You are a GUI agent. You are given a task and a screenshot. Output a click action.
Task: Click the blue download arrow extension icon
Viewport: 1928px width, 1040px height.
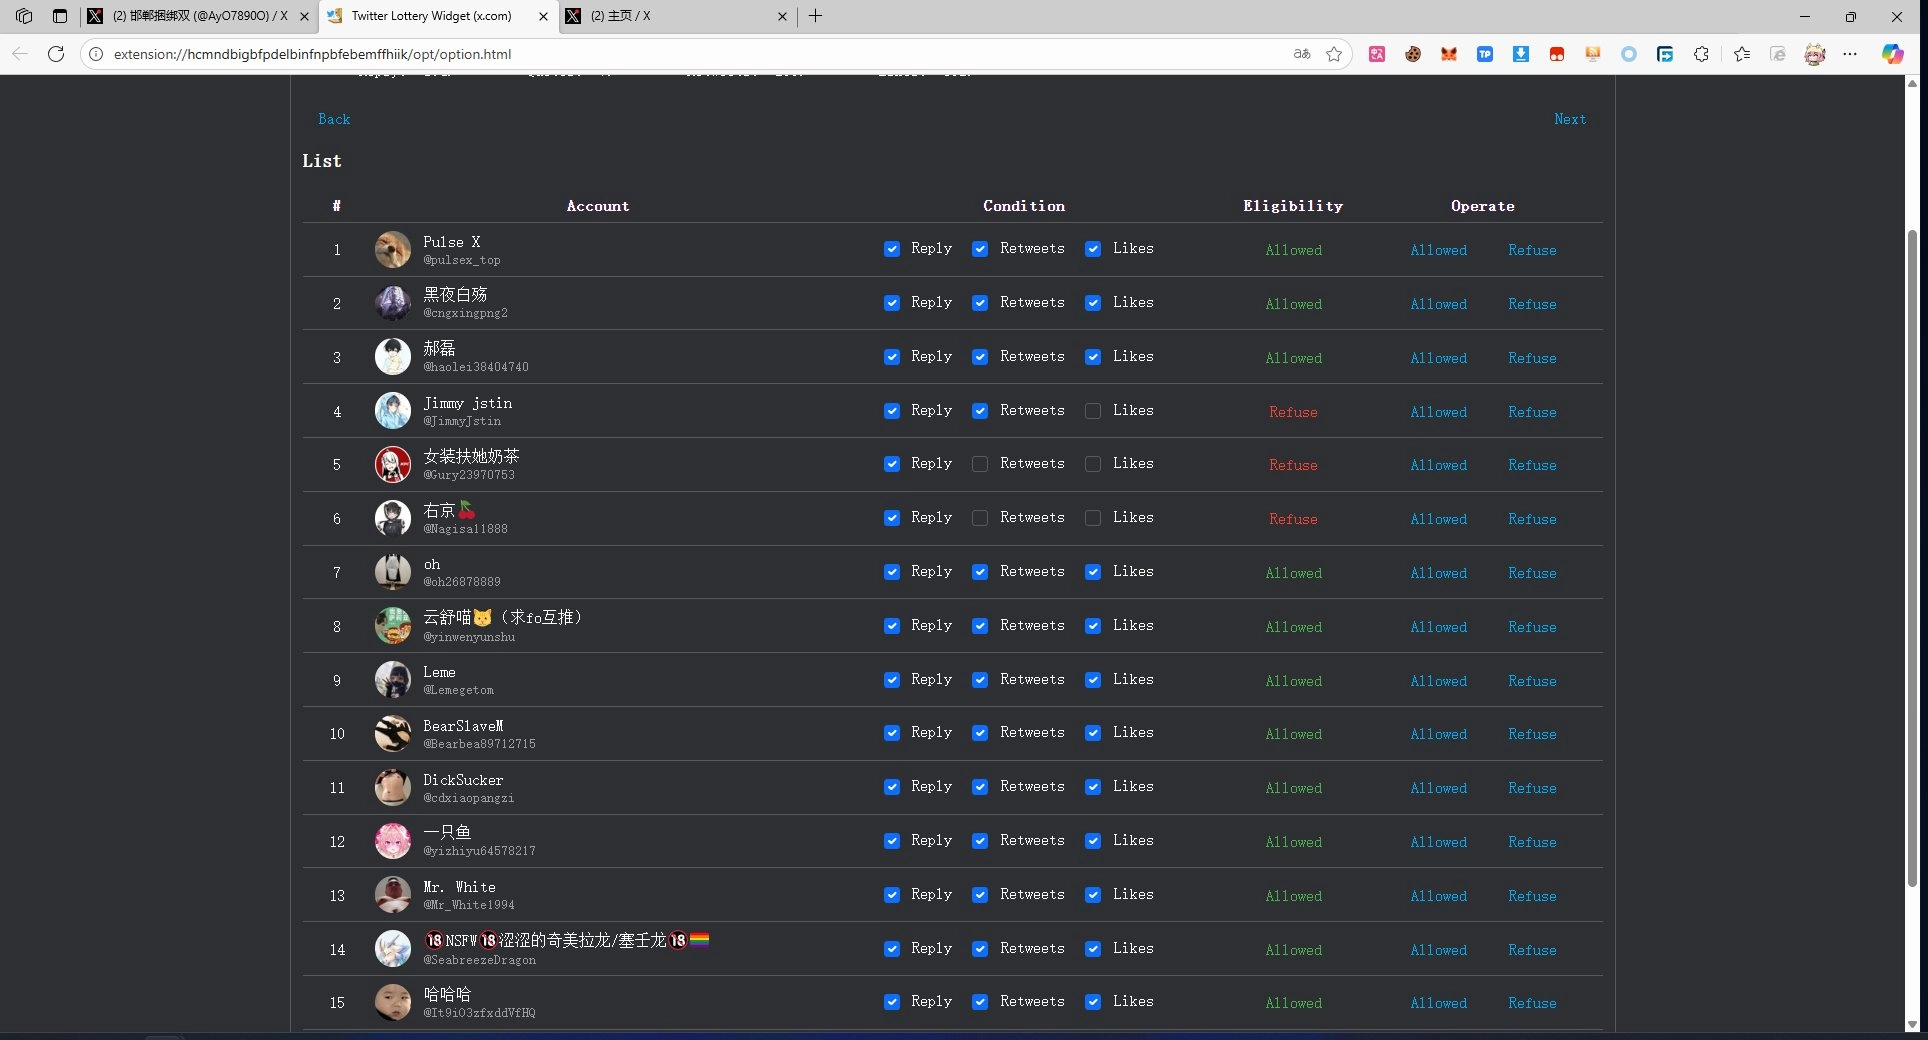(1520, 54)
